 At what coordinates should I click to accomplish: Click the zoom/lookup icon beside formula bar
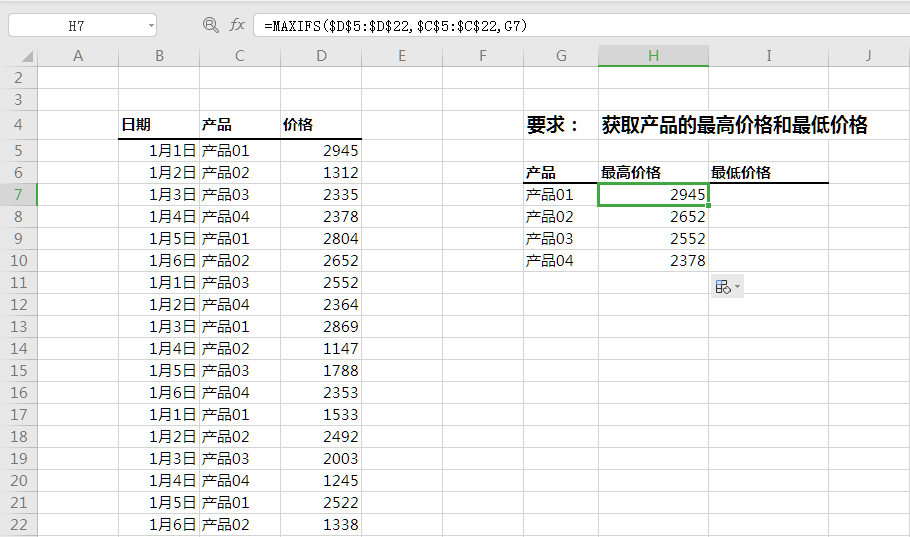pyautogui.click(x=210, y=25)
